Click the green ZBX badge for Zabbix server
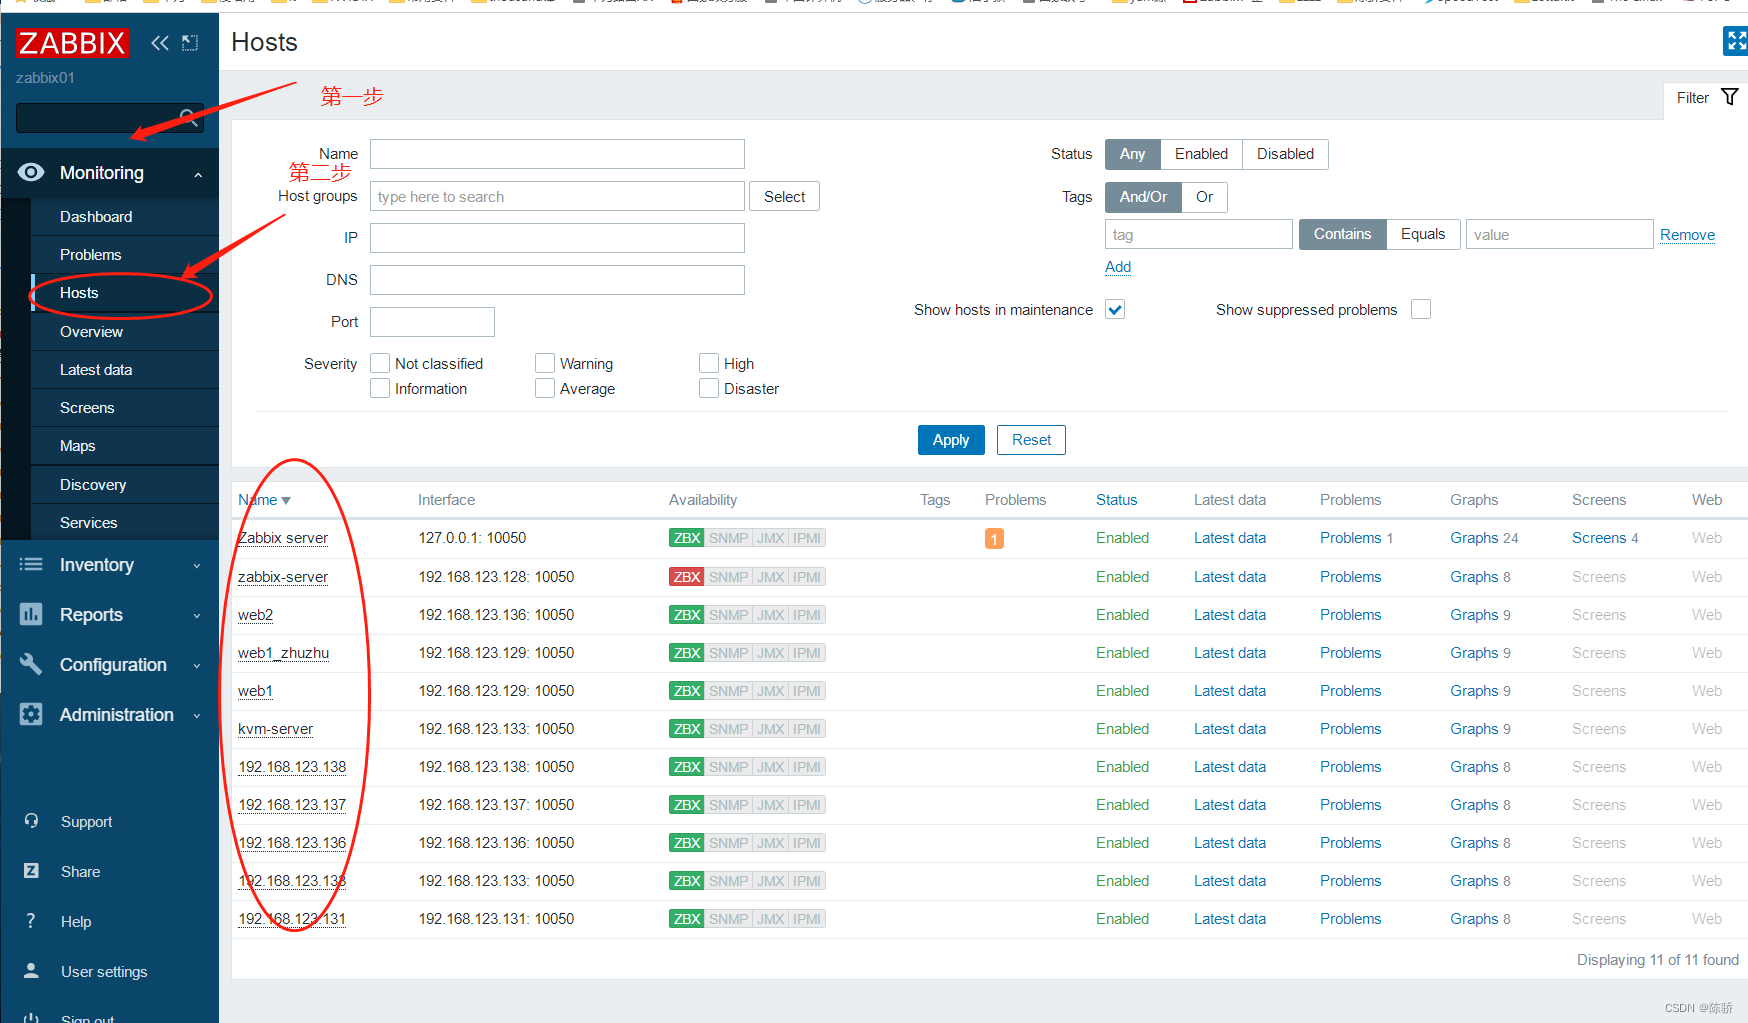1748x1023 pixels. coord(686,538)
